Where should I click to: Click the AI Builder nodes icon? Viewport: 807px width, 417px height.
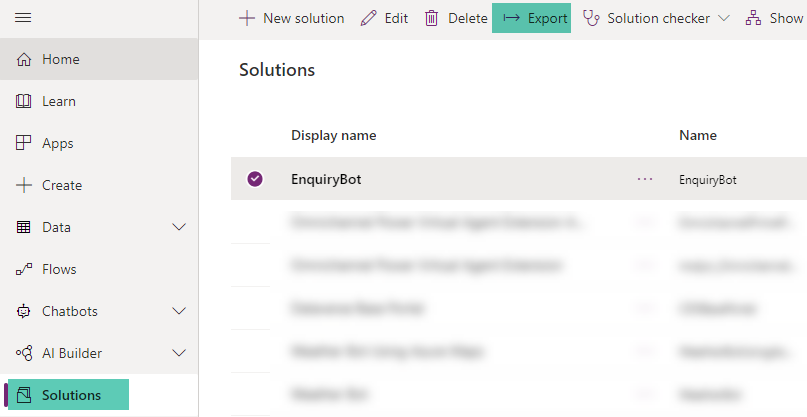24,353
